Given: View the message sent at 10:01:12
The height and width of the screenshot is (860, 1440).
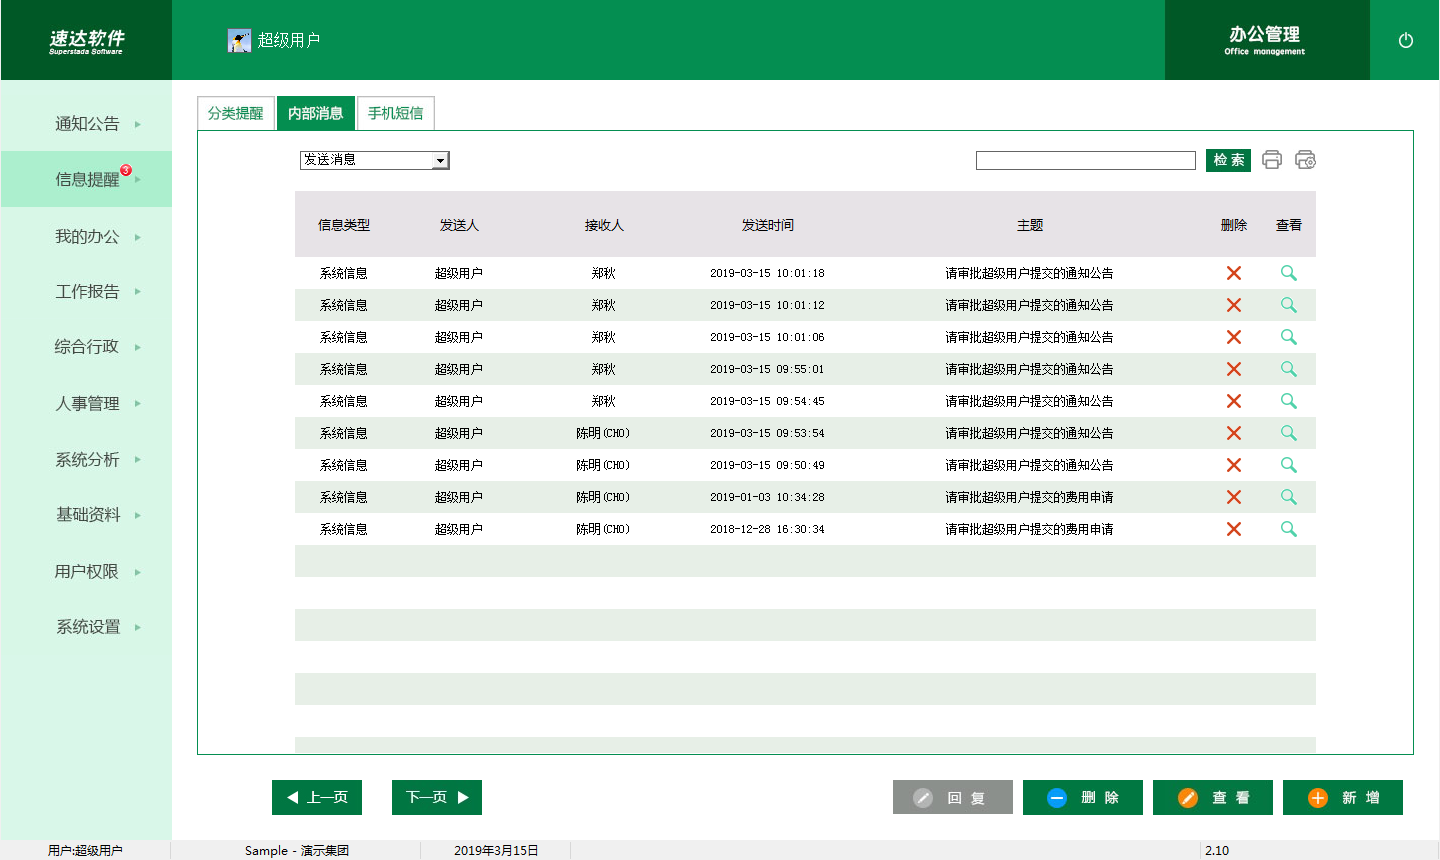Looking at the screenshot, I should click(1288, 305).
